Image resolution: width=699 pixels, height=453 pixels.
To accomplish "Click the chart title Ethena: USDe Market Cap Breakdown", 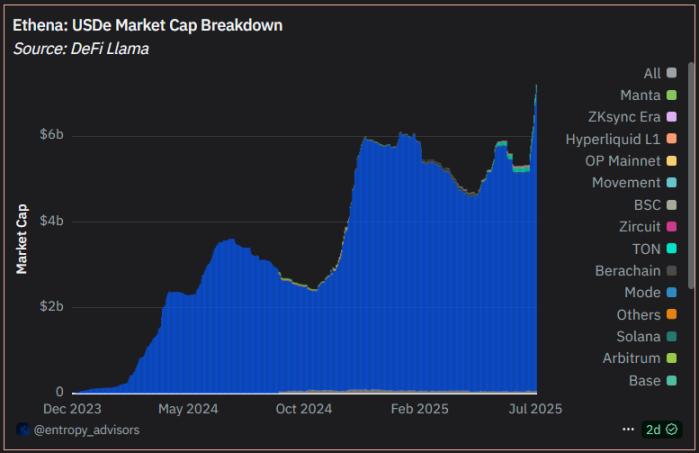I will pos(148,24).
